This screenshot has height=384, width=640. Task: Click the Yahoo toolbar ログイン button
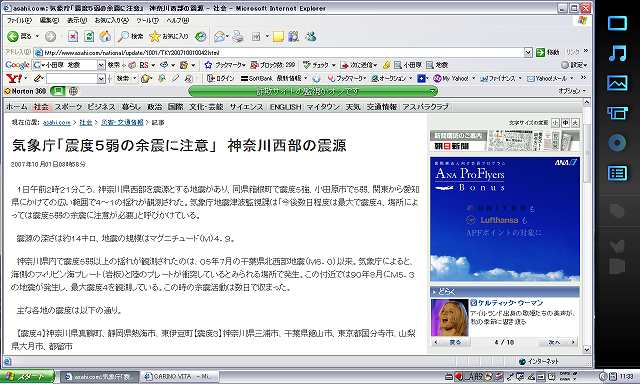click(x=220, y=78)
